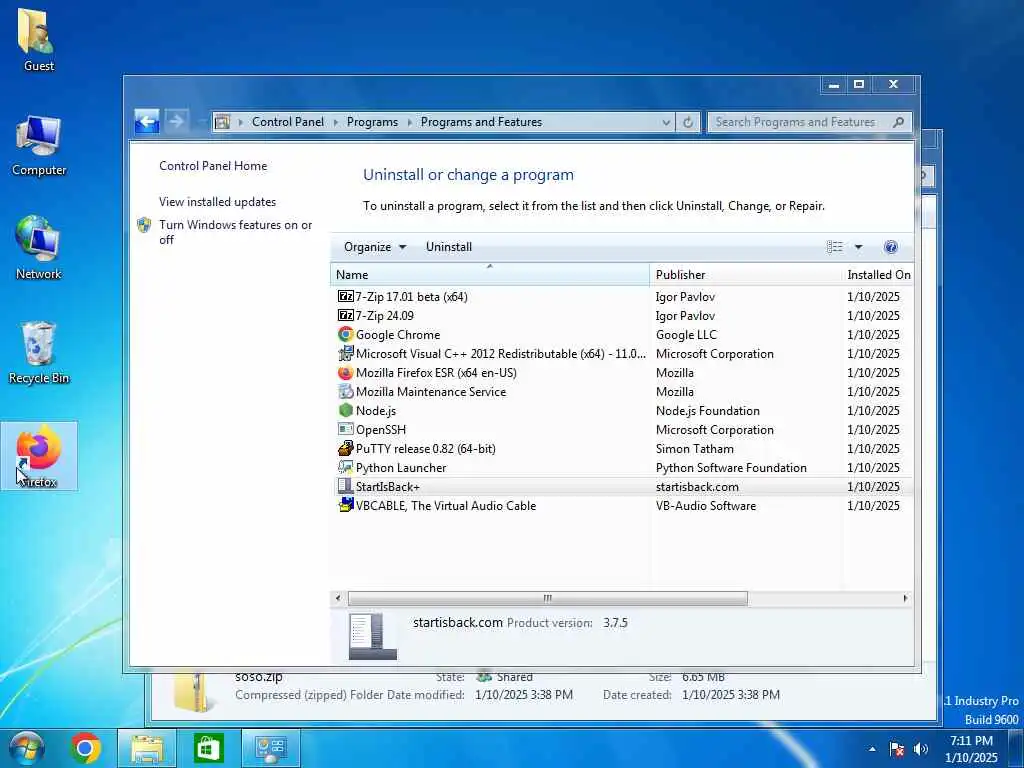Click the horizontal scrollbar left arrow

[x=338, y=598]
